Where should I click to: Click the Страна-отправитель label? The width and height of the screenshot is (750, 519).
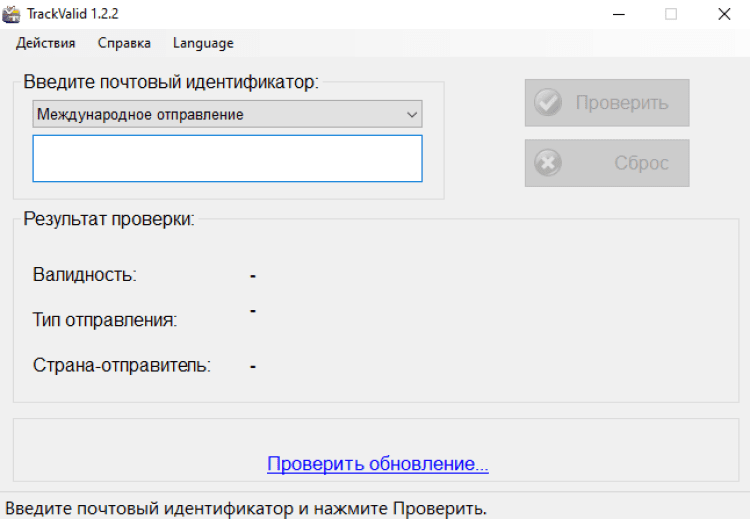pos(121,365)
